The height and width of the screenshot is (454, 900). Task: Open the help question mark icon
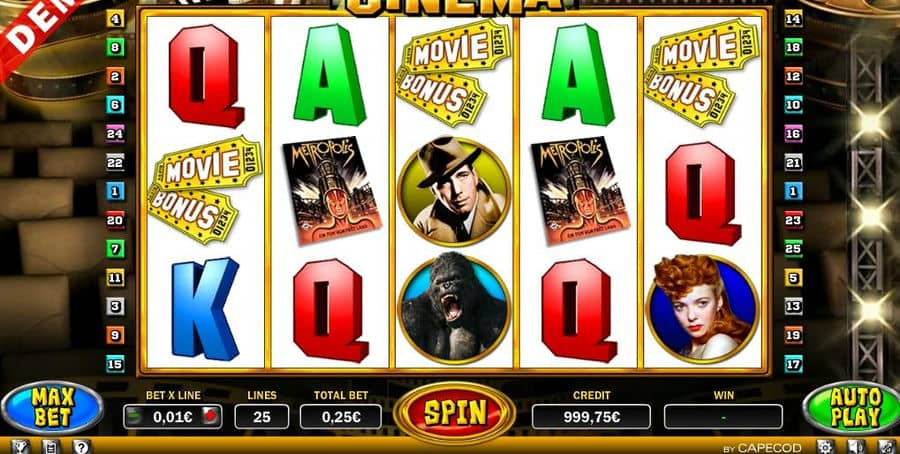pos(82,447)
